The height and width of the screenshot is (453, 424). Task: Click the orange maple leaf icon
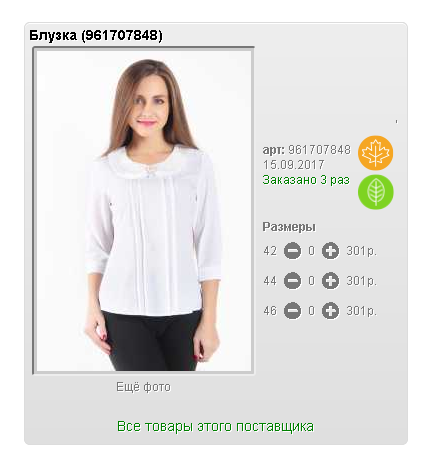[x=375, y=153]
